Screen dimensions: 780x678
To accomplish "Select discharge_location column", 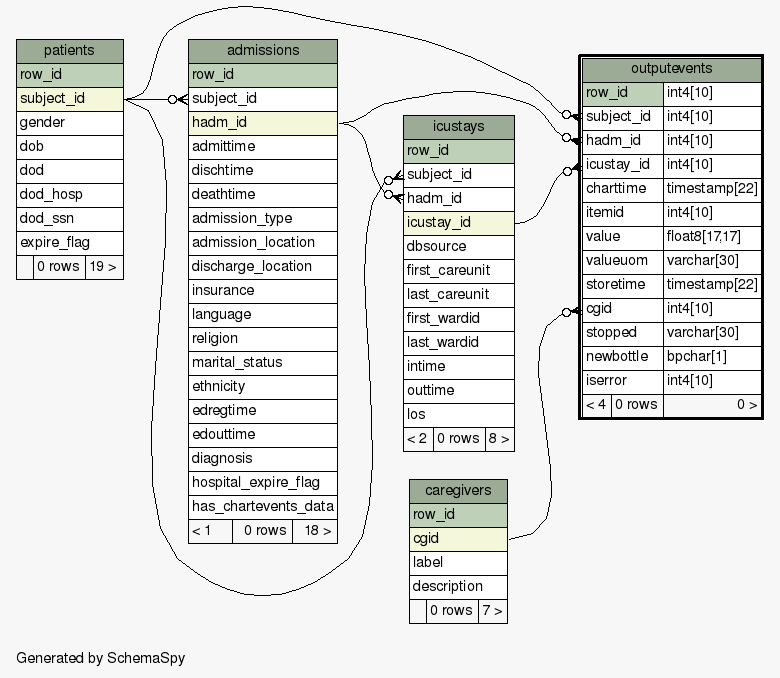I will (x=263, y=267).
